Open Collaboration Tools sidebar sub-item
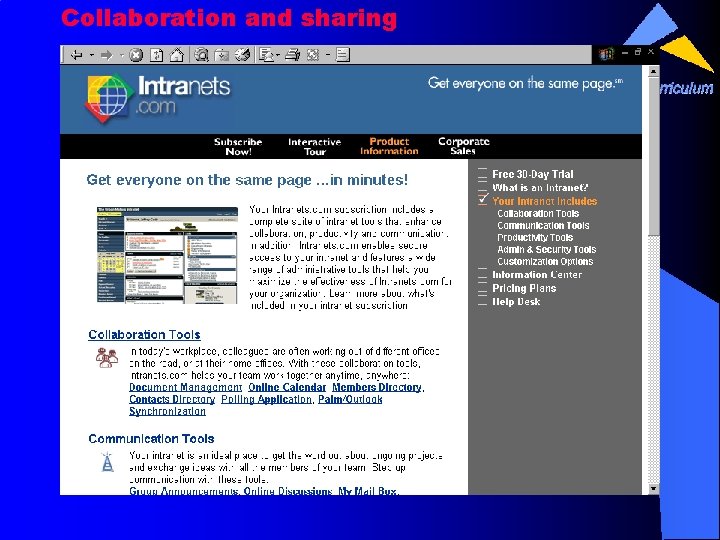 click(538, 214)
